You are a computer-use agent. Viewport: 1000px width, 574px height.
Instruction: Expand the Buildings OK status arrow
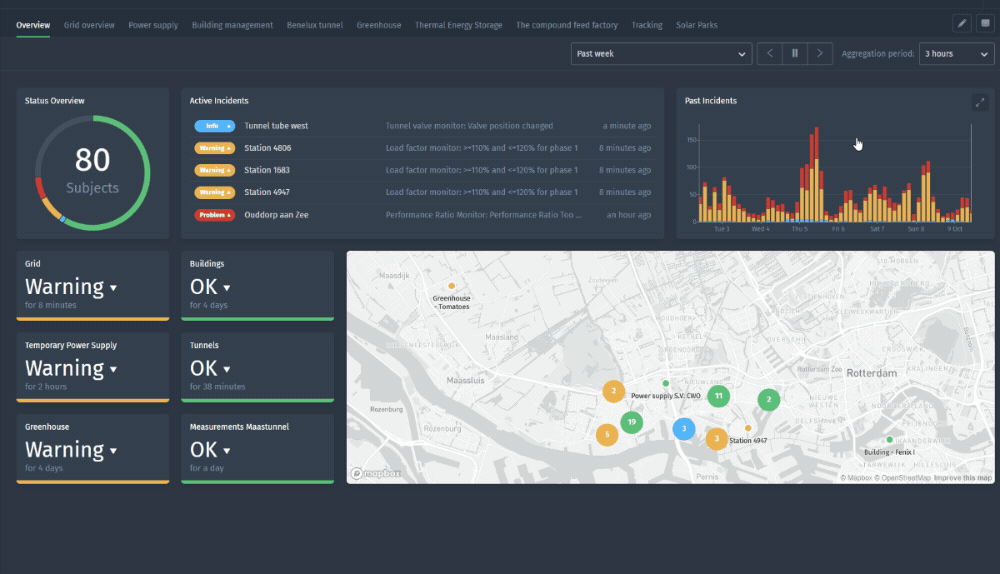click(x=227, y=288)
